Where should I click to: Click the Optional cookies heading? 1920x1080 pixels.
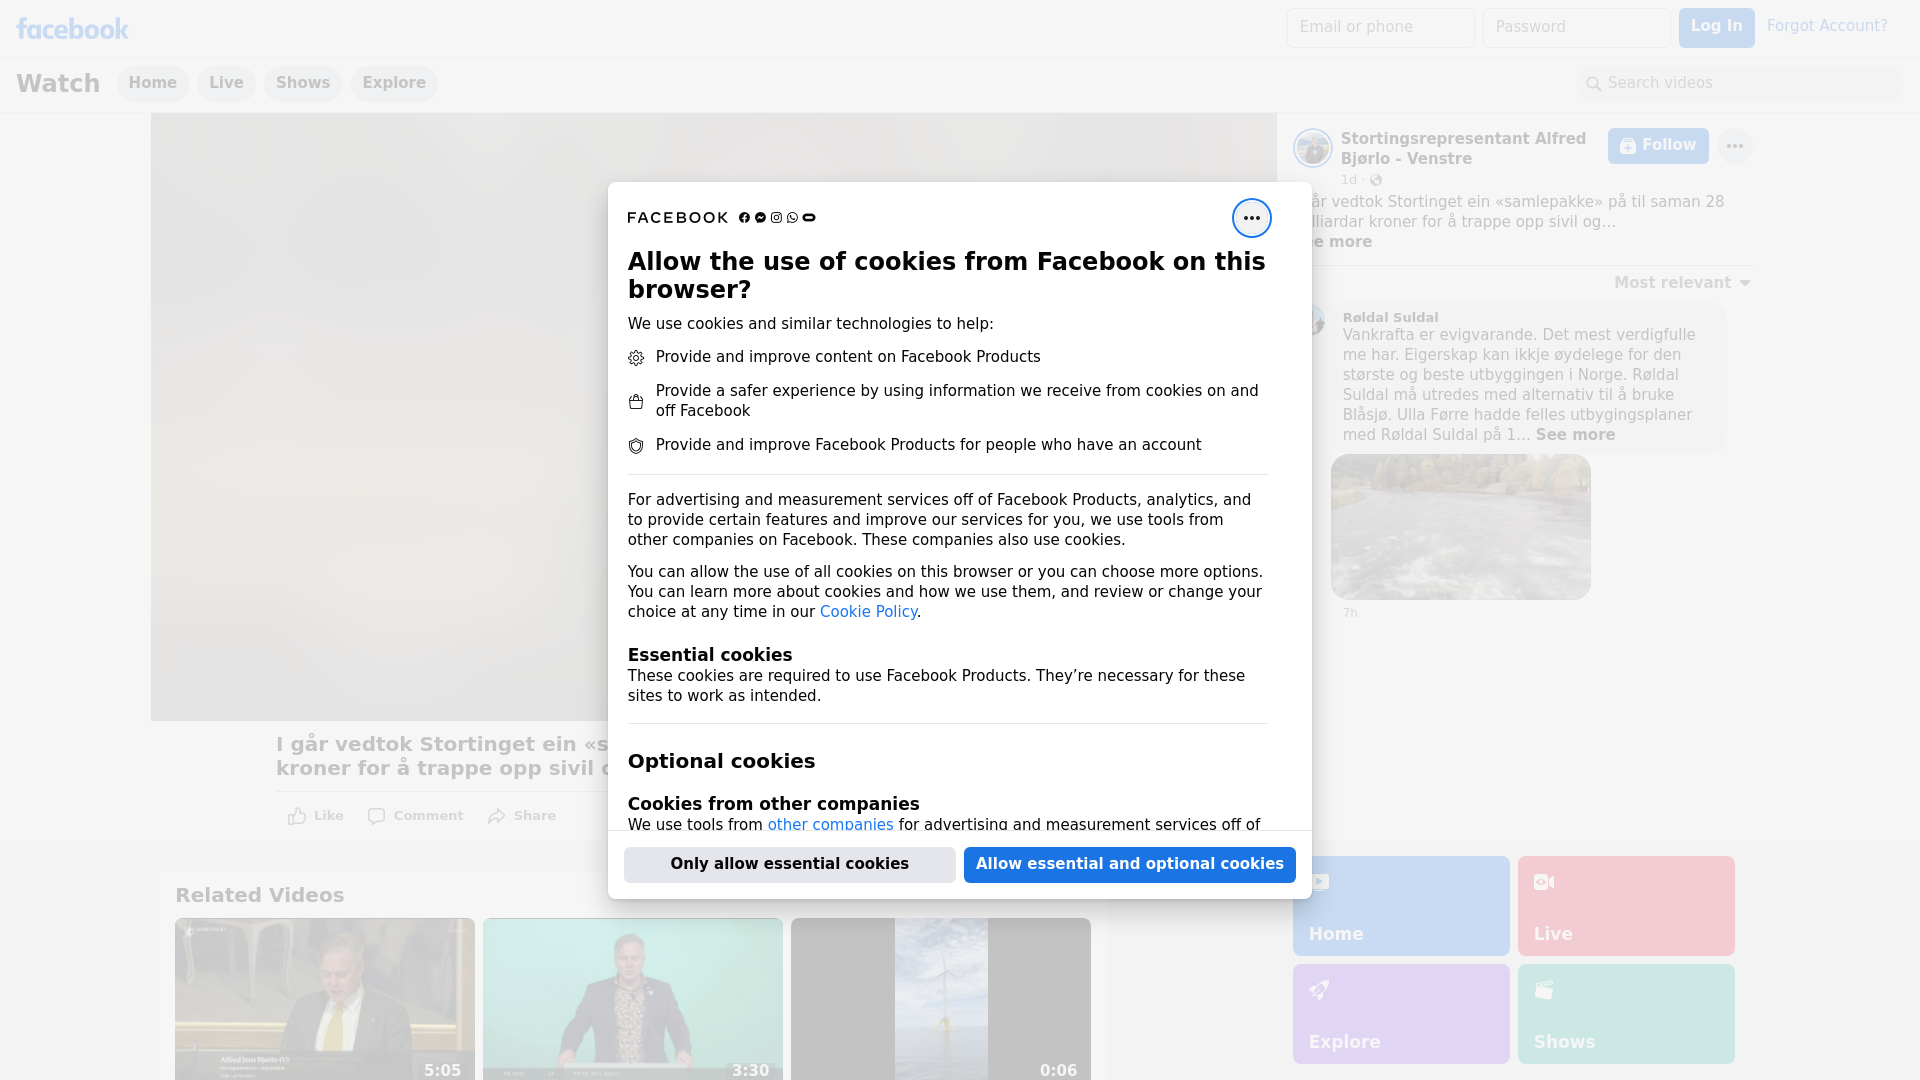[x=721, y=762]
